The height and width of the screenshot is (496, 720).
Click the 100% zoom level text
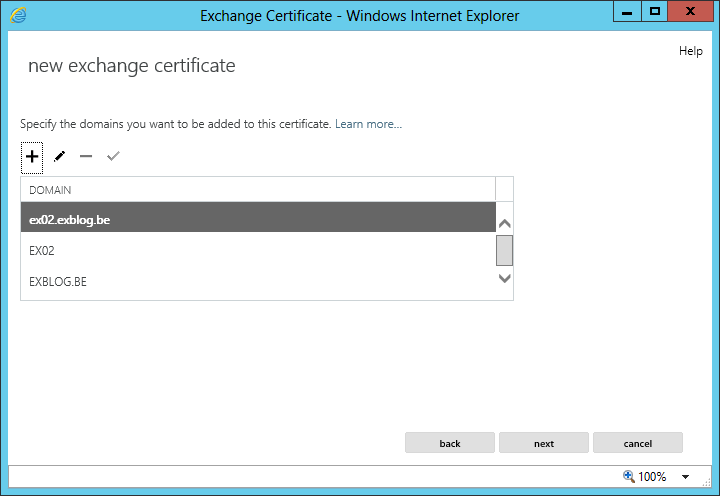click(652, 477)
